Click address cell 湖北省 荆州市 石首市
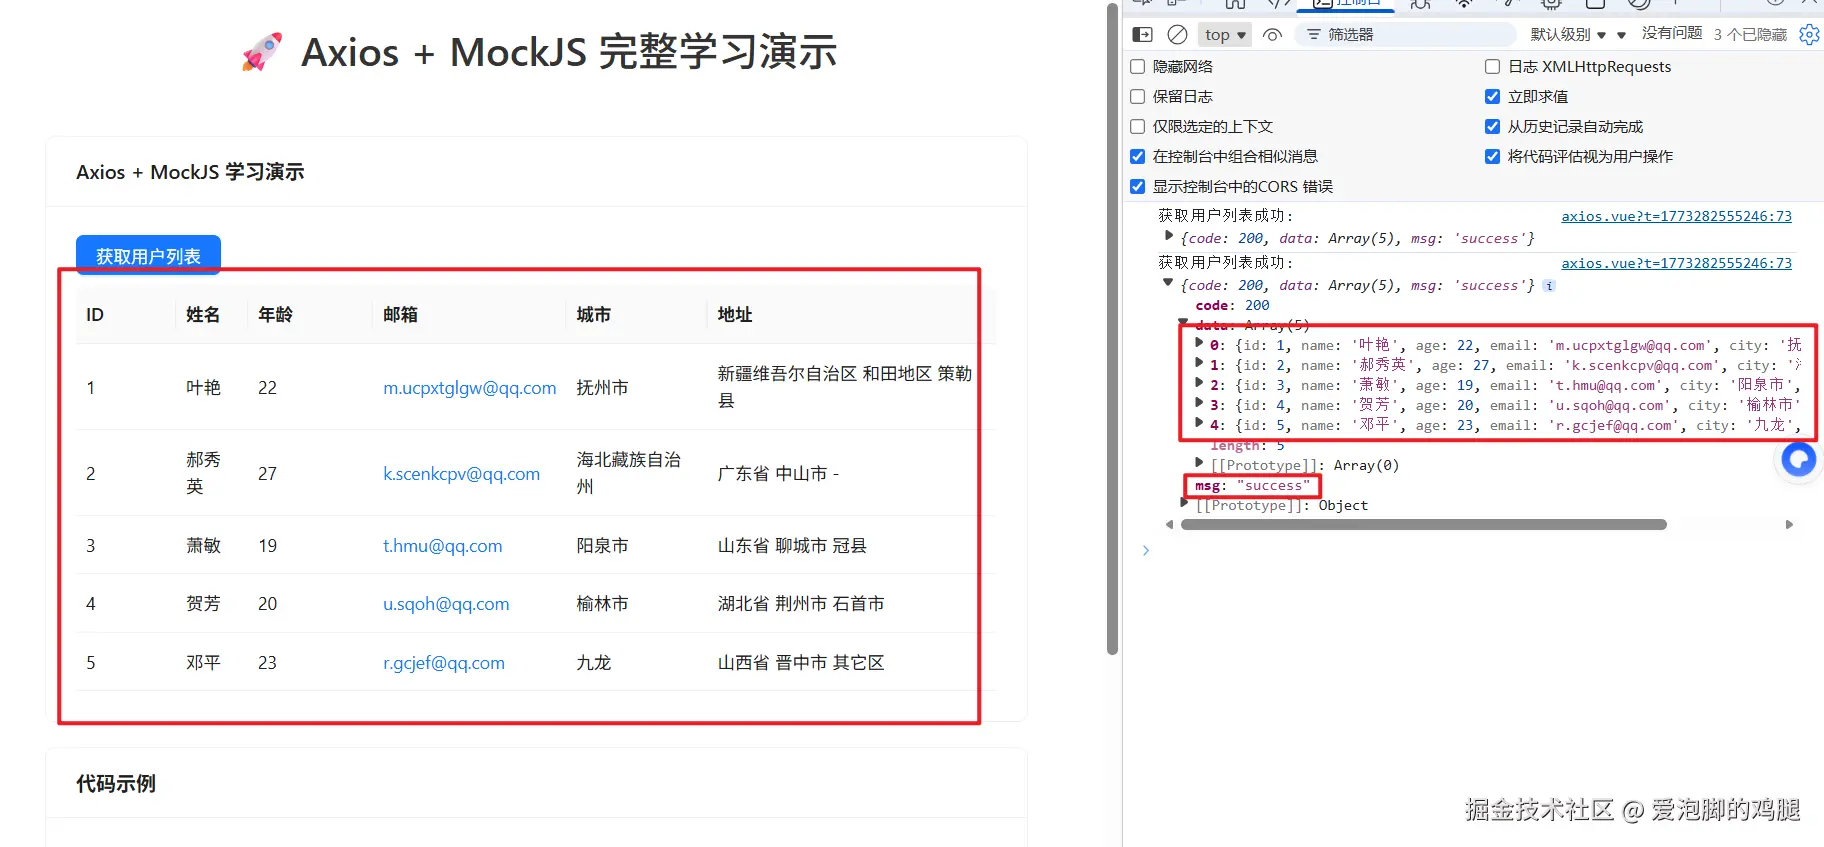The width and height of the screenshot is (1824, 847). 801,604
